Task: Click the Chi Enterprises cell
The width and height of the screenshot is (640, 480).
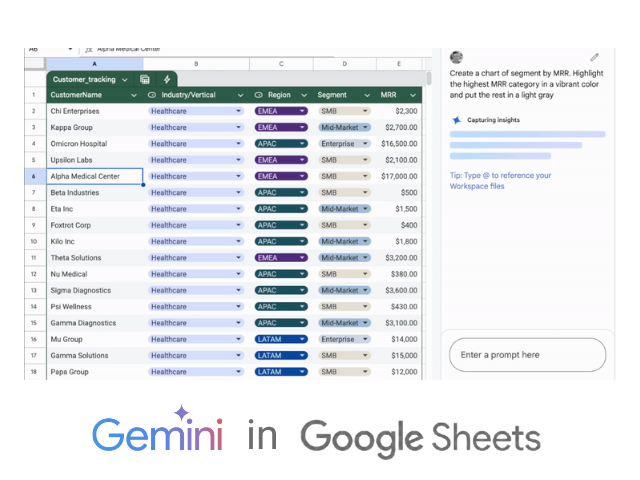Action: [x=95, y=111]
